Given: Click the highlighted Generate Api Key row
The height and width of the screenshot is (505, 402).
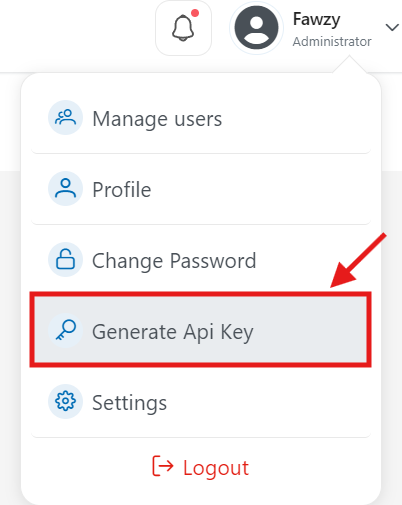Looking at the screenshot, I should 201,330.
